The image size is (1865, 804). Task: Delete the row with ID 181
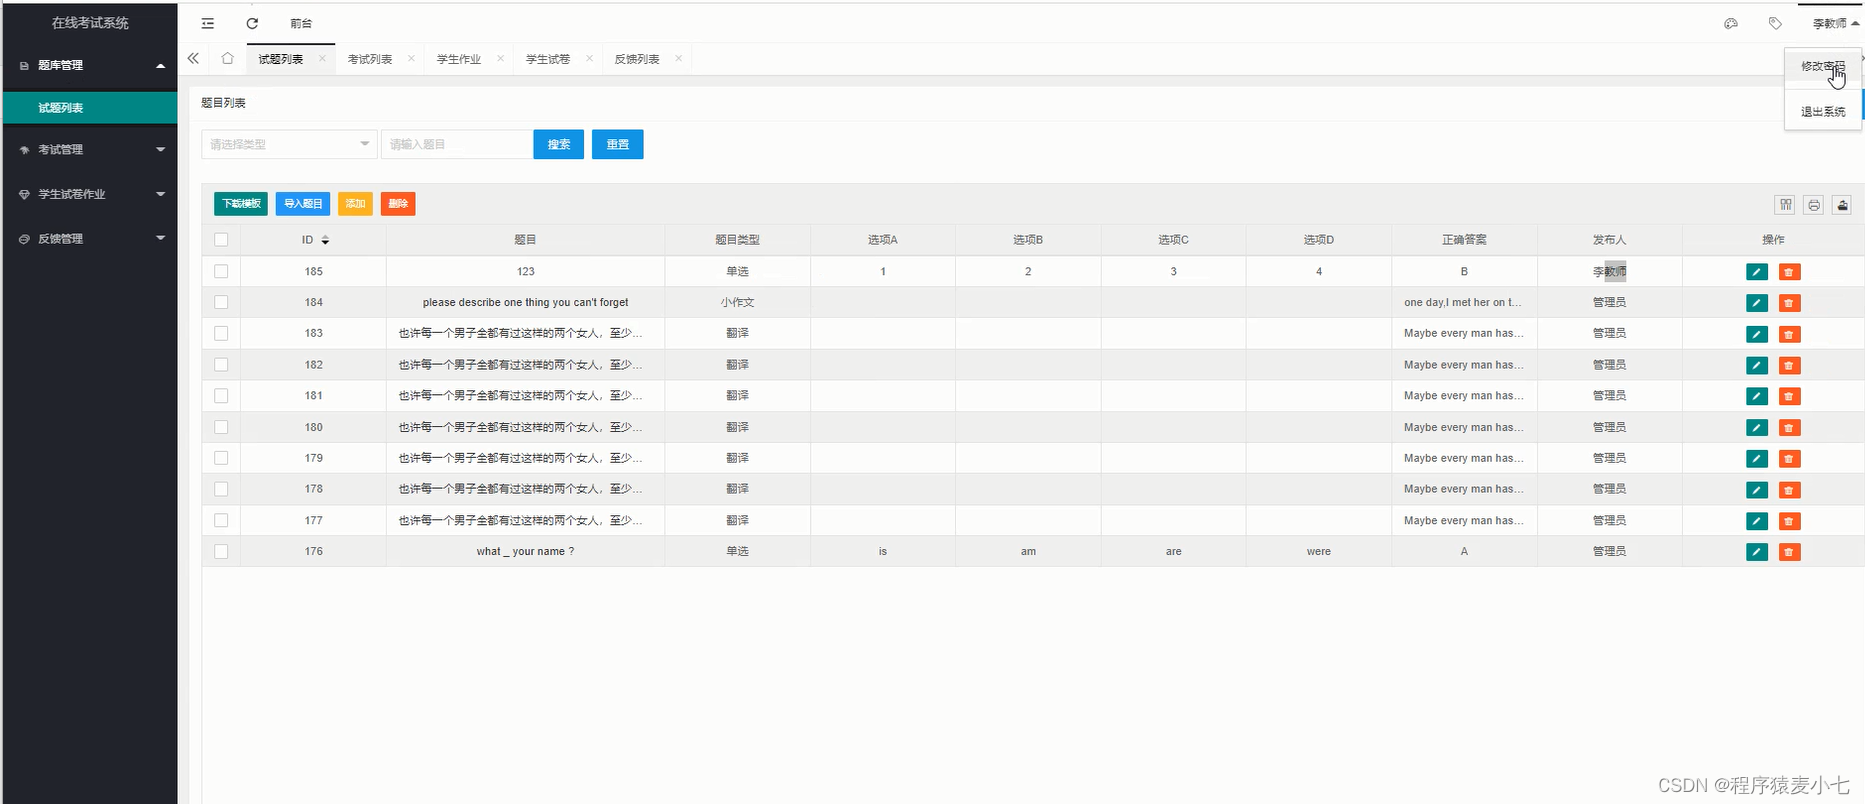1790,396
